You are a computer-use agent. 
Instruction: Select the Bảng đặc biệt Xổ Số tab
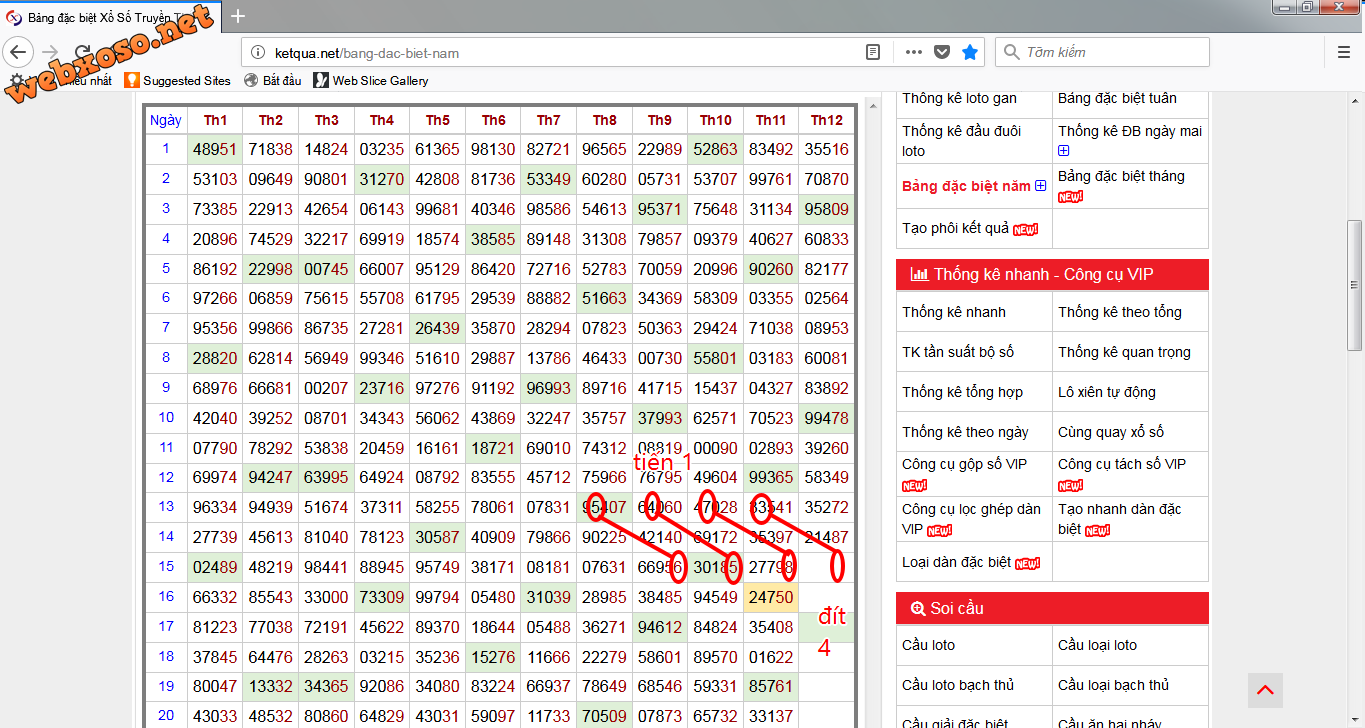tap(110, 16)
